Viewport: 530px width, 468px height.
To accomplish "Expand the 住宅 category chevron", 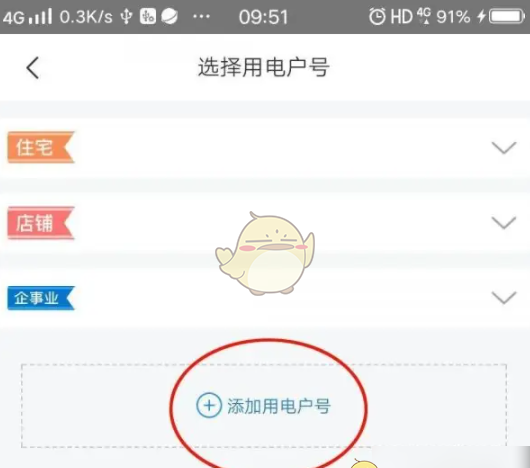I will click(504, 148).
